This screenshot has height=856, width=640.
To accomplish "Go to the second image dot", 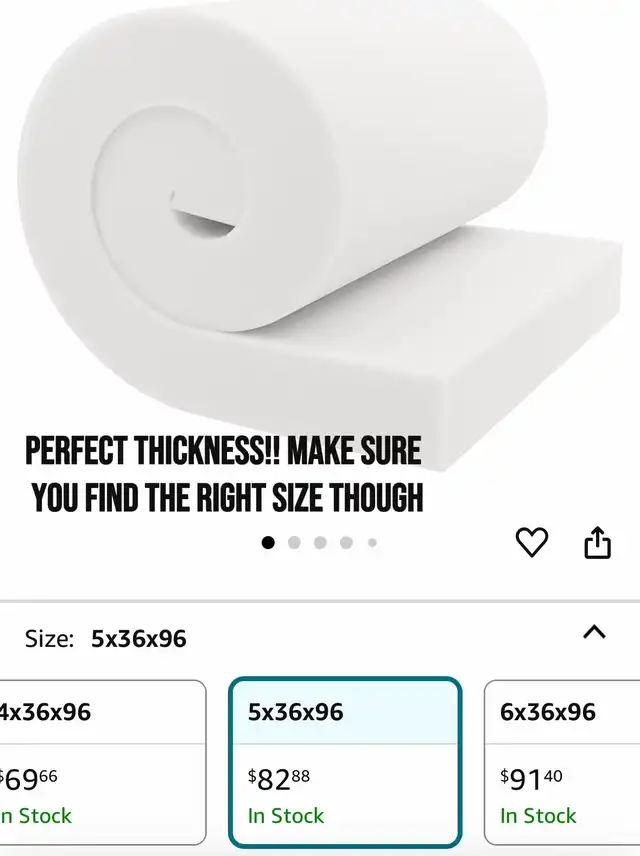I will tap(294, 543).
